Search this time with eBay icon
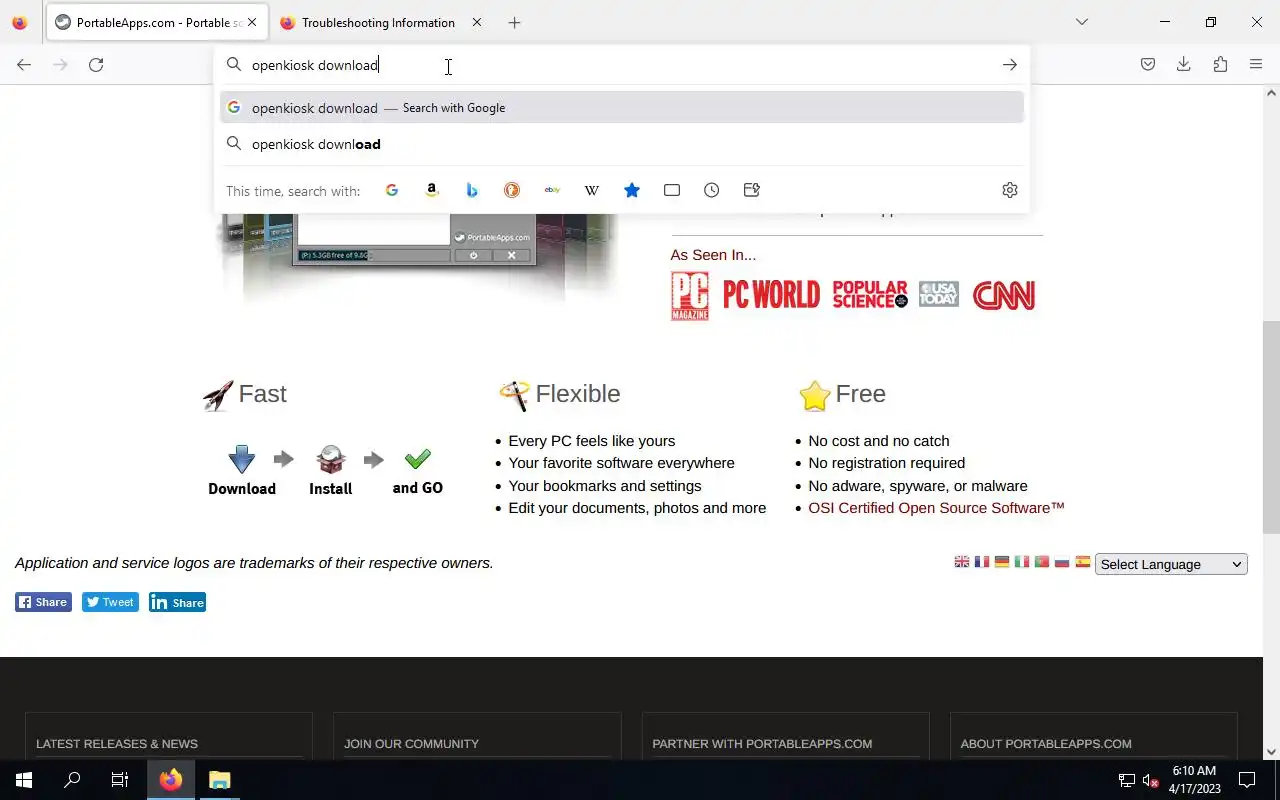This screenshot has width=1280, height=800. (x=552, y=190)
